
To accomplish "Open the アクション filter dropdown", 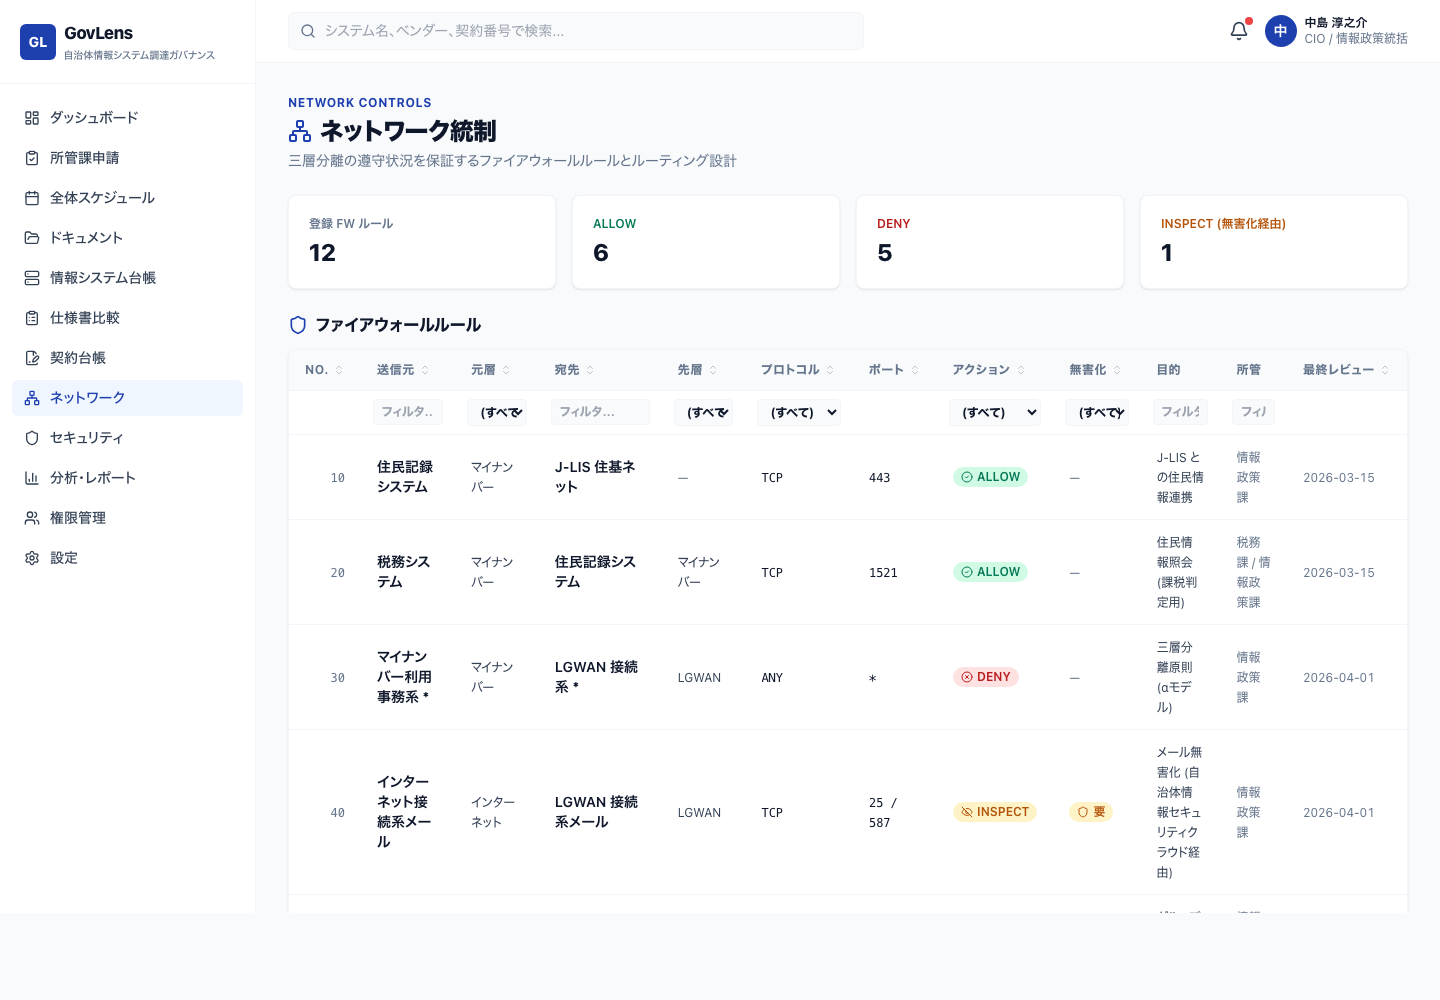I will tap(994, 412).
